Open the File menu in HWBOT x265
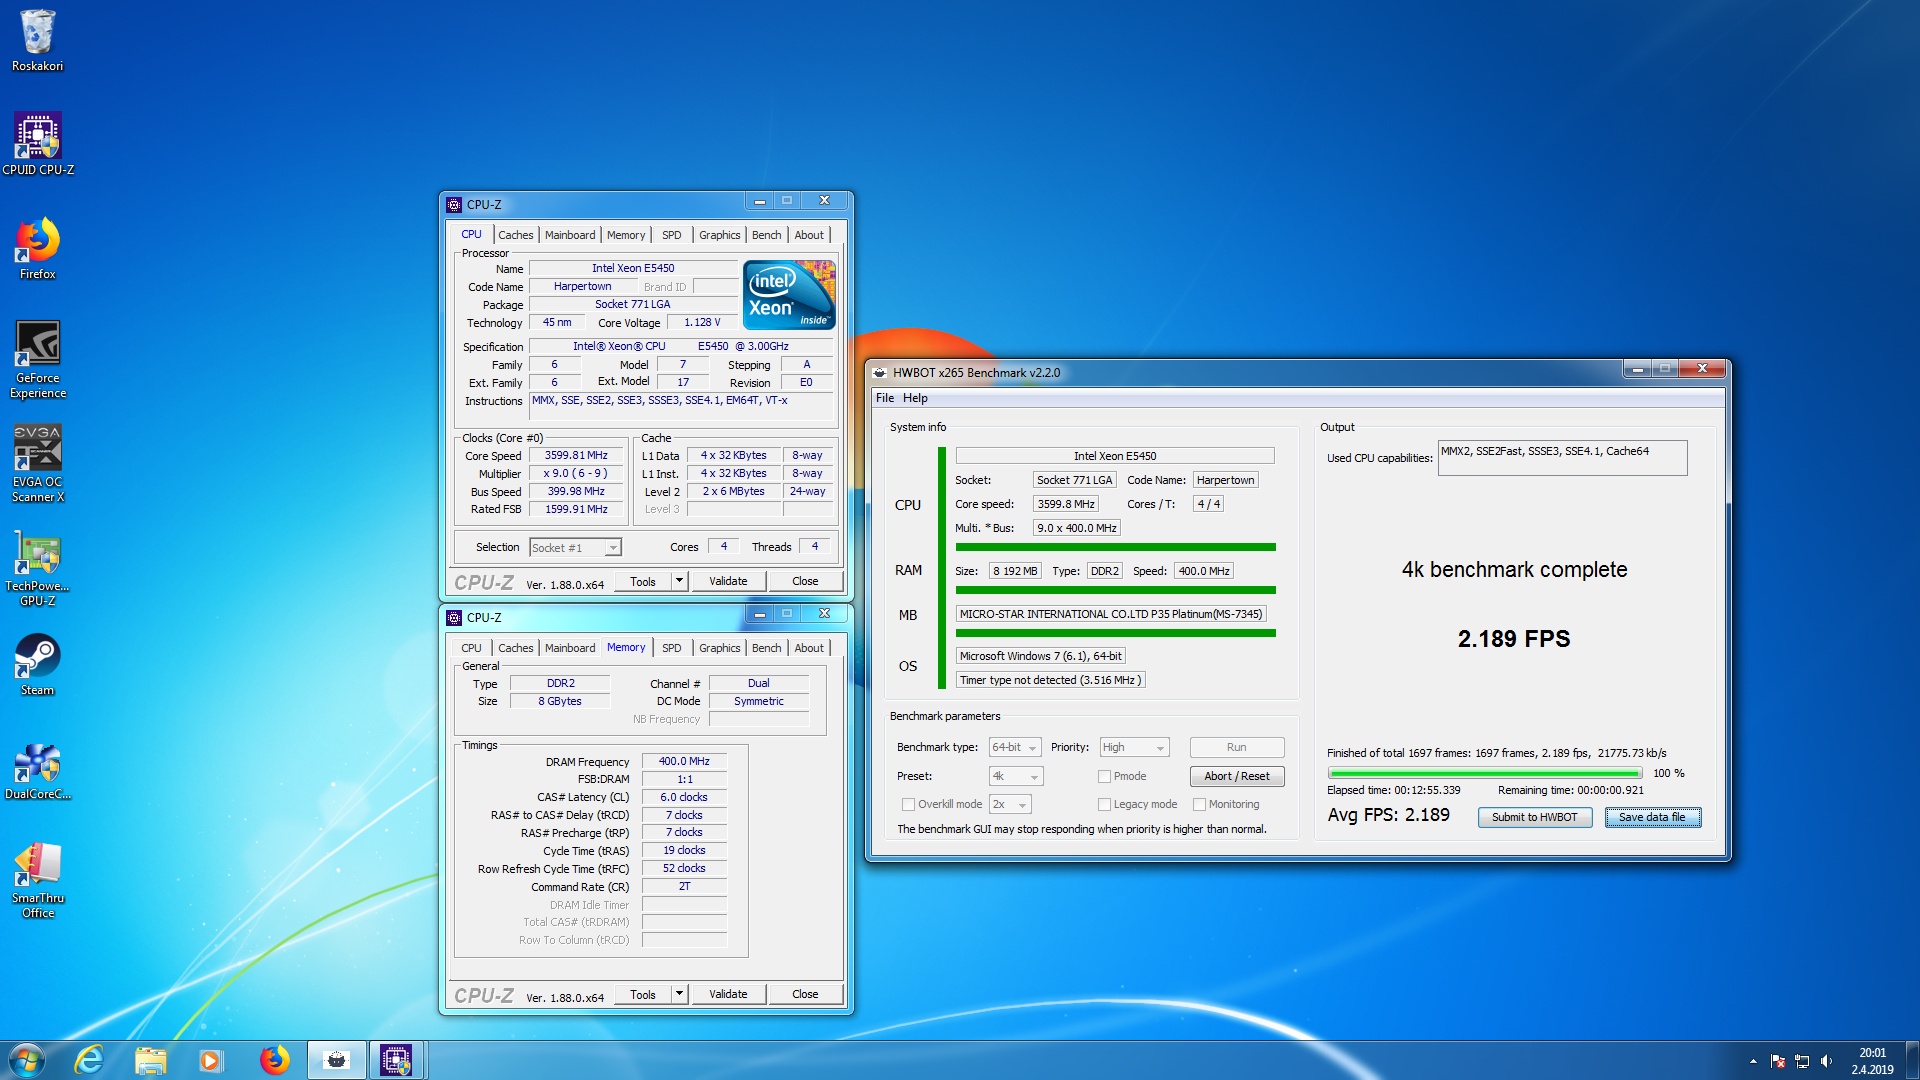Screen dimensions: 1920x1080 [x=885, y=398]
